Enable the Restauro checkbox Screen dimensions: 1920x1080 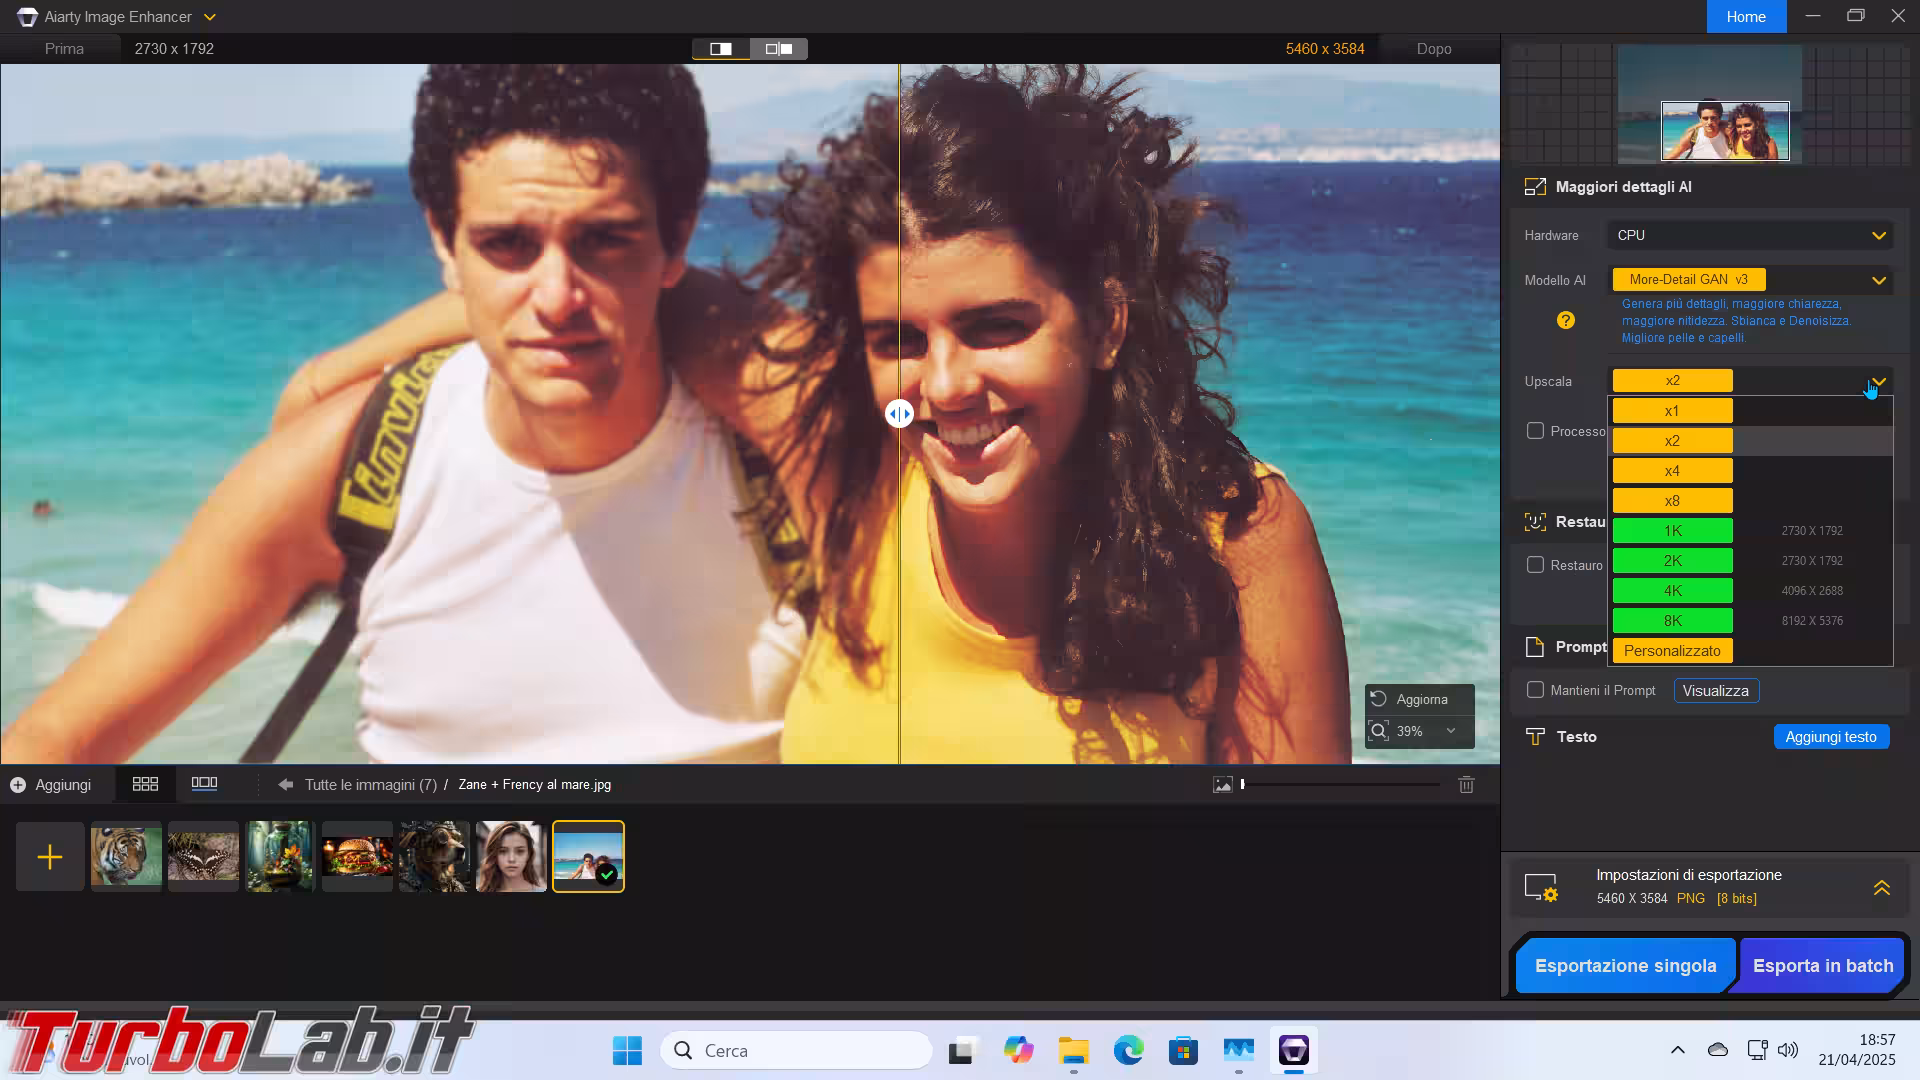click(1535, 565)
